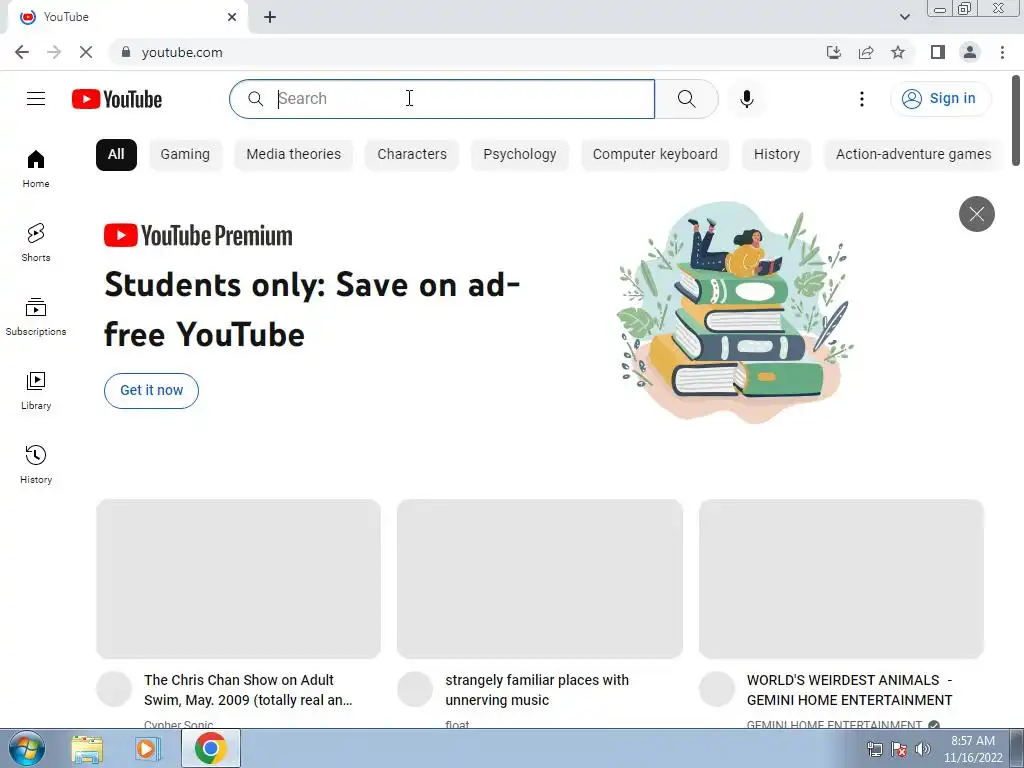
Task: Click the search magnifier button
Action: pyautogui.click(x=686, y=99)
